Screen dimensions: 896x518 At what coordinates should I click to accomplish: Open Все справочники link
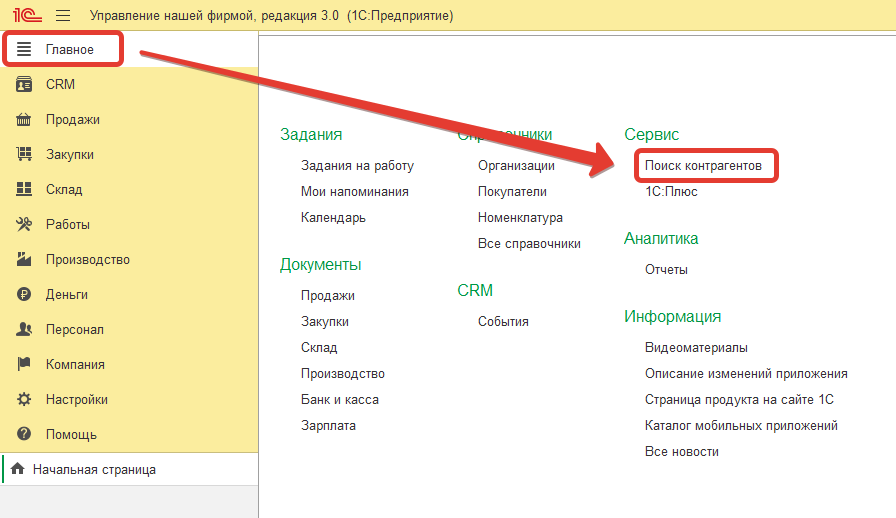coord(529,244)
